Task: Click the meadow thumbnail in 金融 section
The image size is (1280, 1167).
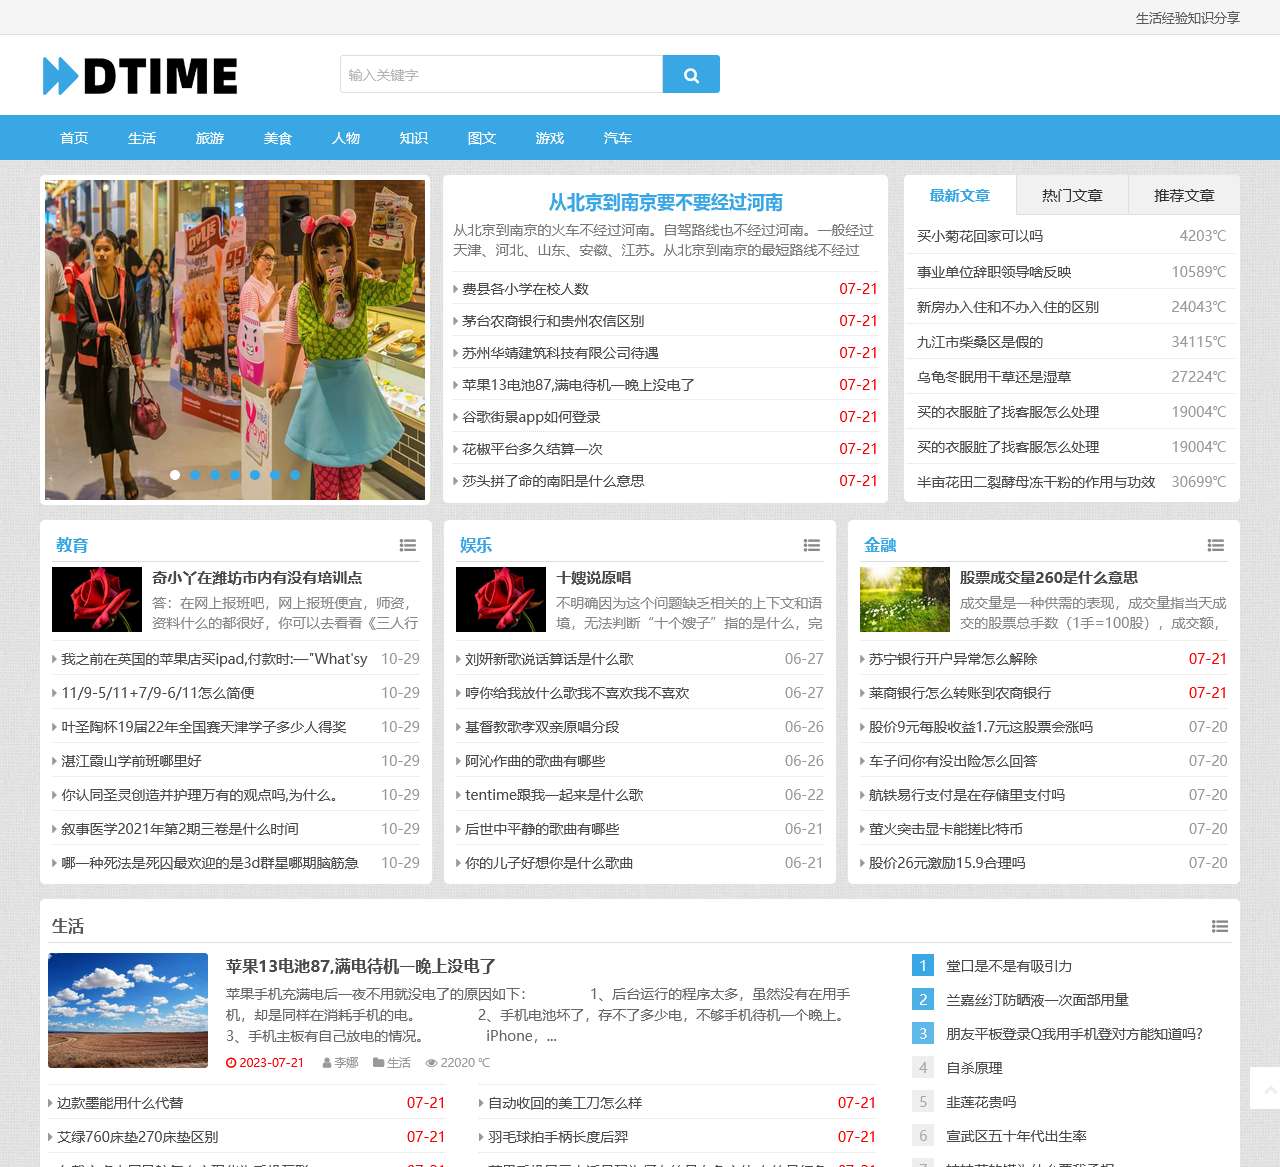Action: 905,599
